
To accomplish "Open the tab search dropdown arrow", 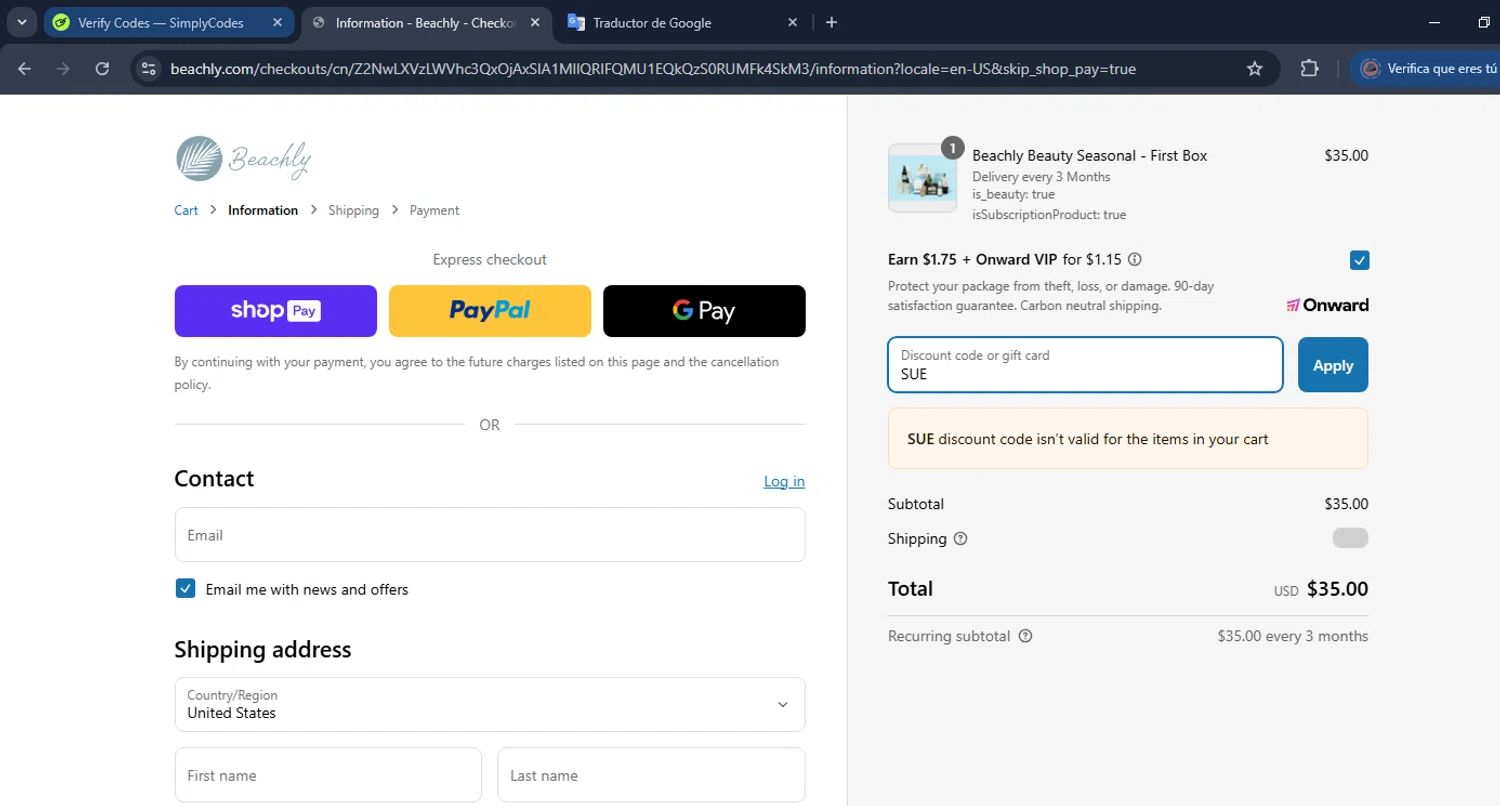I will (x=21, y=22).
